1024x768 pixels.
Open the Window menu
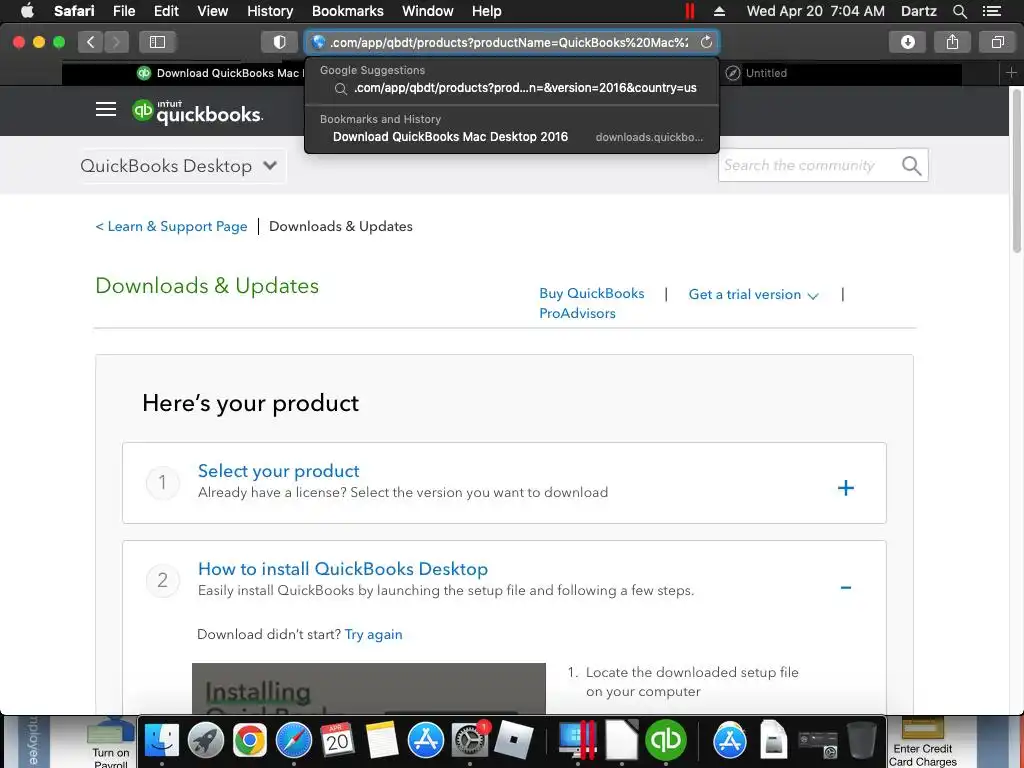point(428,11)
